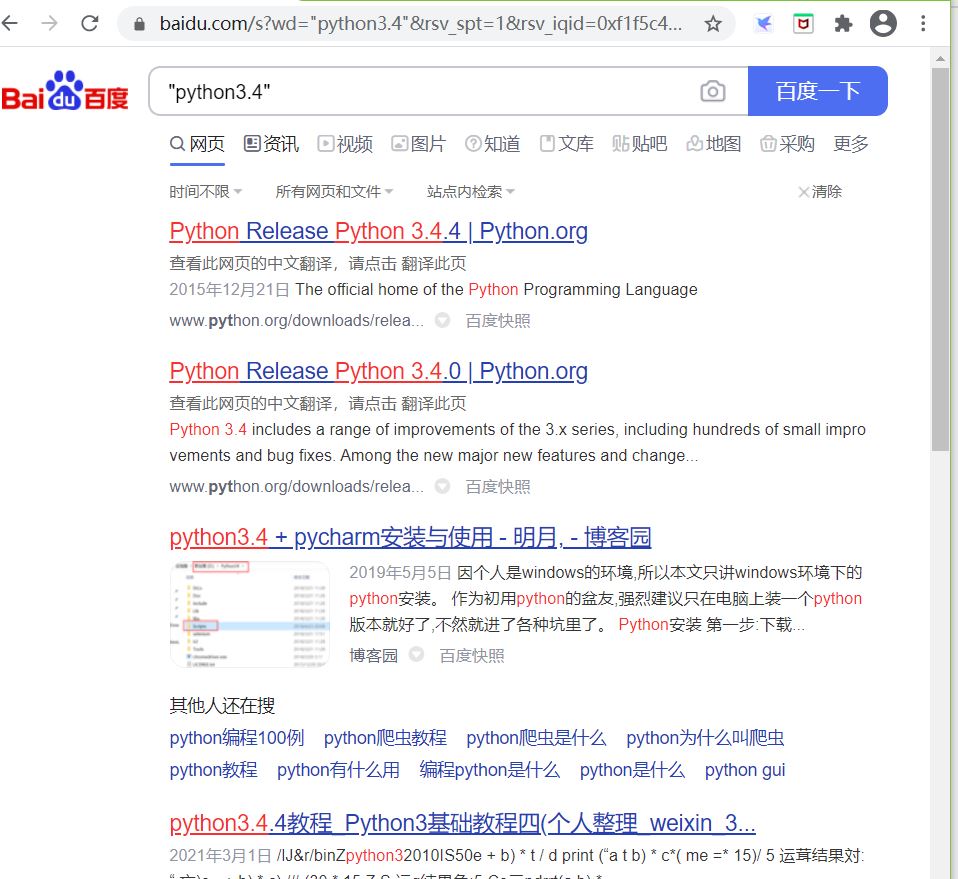The width and height of the screenshot is (958, 879).
Task: Click the page vertical scrollbar thumb
Action: coord(940,260)
